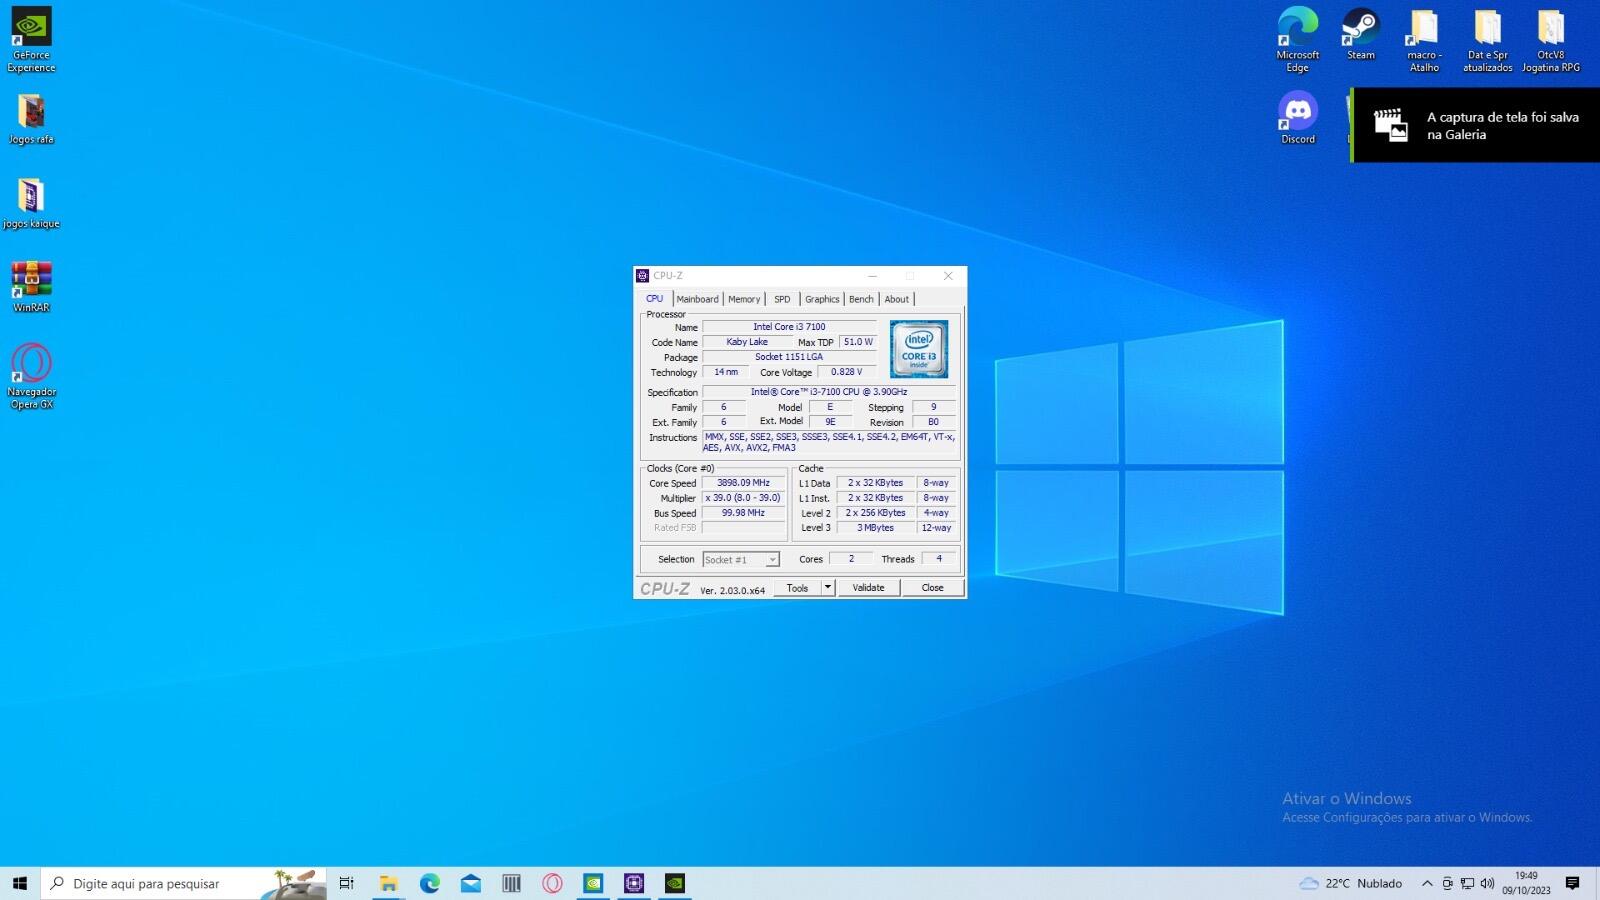Switch to the About tab
The width and height of the screenshot is (1600, 900).
coord(897,299)
